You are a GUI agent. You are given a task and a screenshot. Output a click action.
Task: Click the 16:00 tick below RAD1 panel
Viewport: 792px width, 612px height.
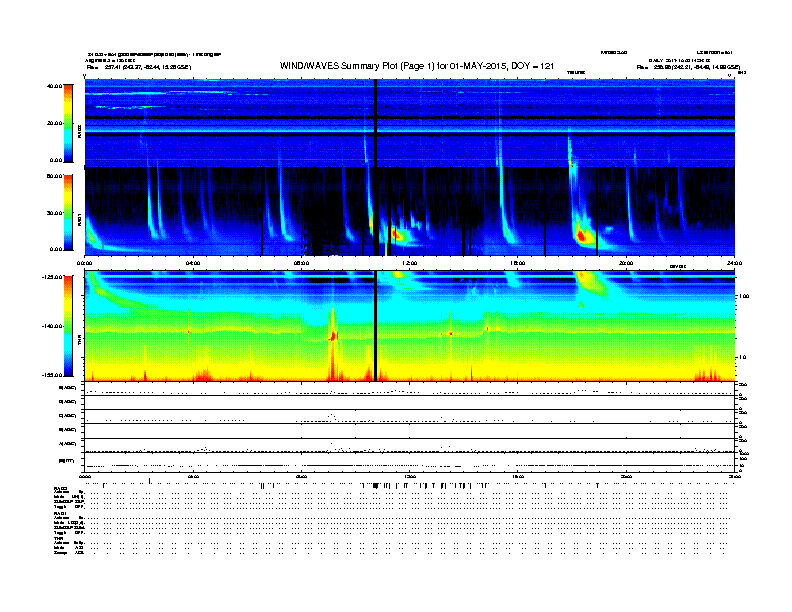[518, 264]
